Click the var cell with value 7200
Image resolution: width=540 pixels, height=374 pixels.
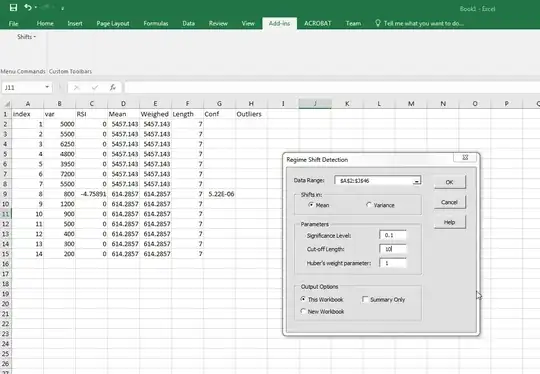pos(59,174)
